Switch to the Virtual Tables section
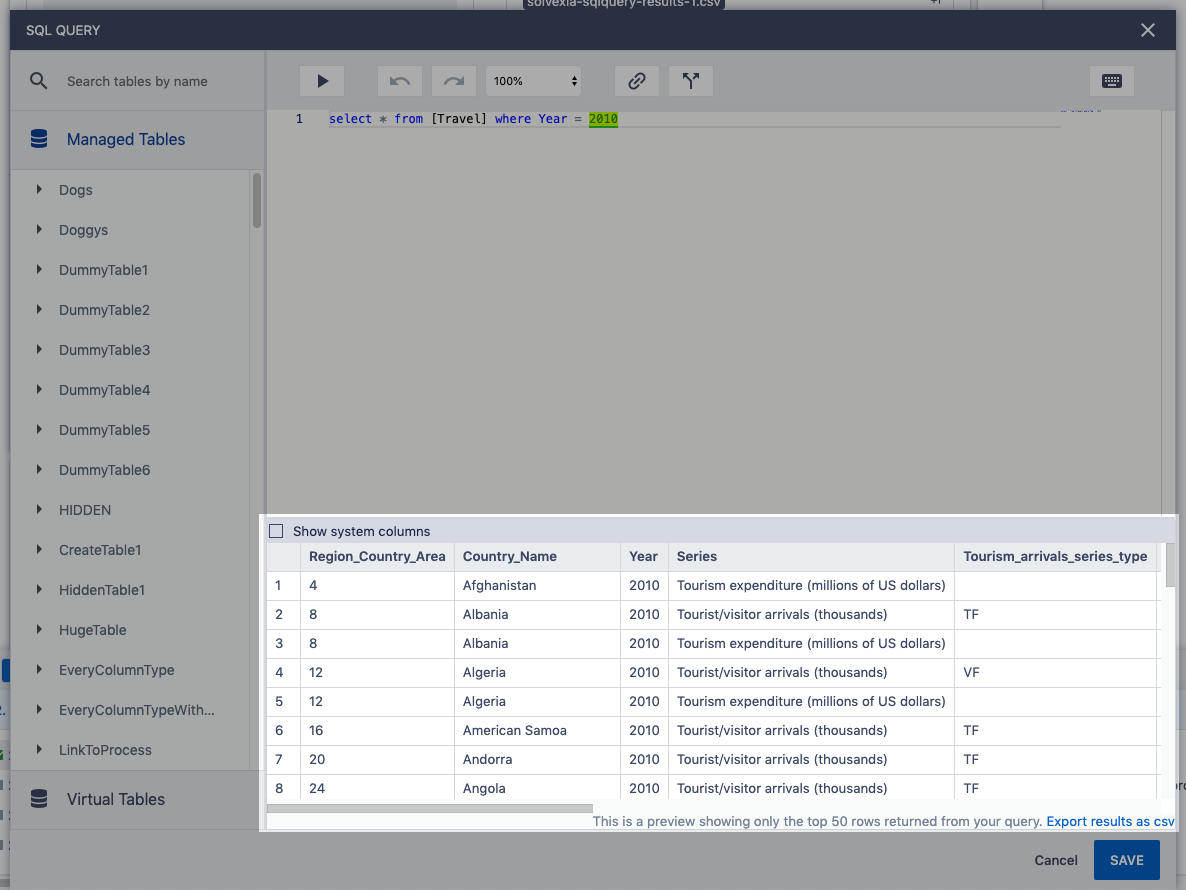1186x890 pixels. 116,799
